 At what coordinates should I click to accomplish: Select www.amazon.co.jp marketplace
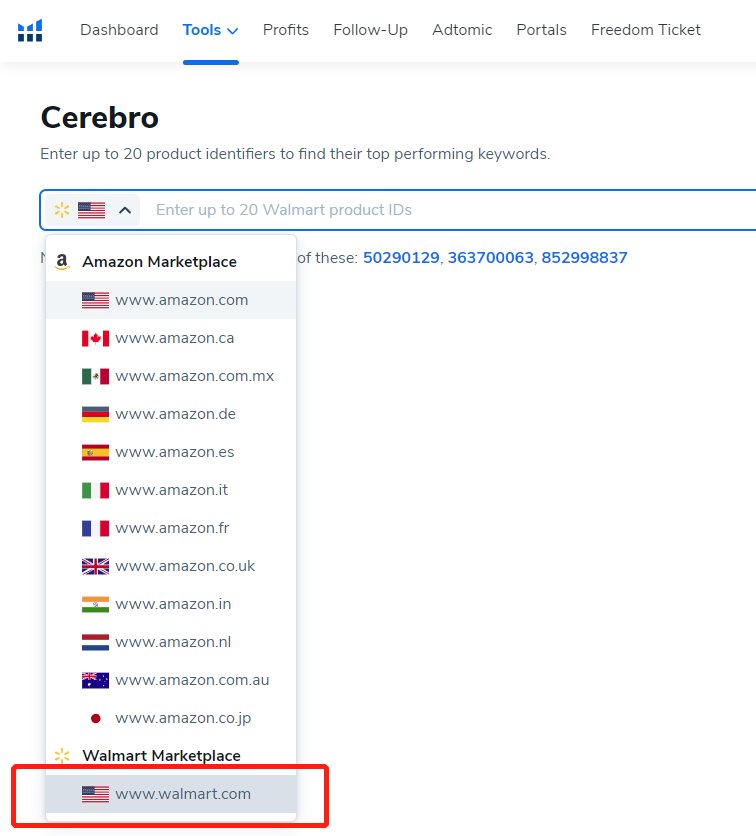pyautogui.click(x=171, y=718)
